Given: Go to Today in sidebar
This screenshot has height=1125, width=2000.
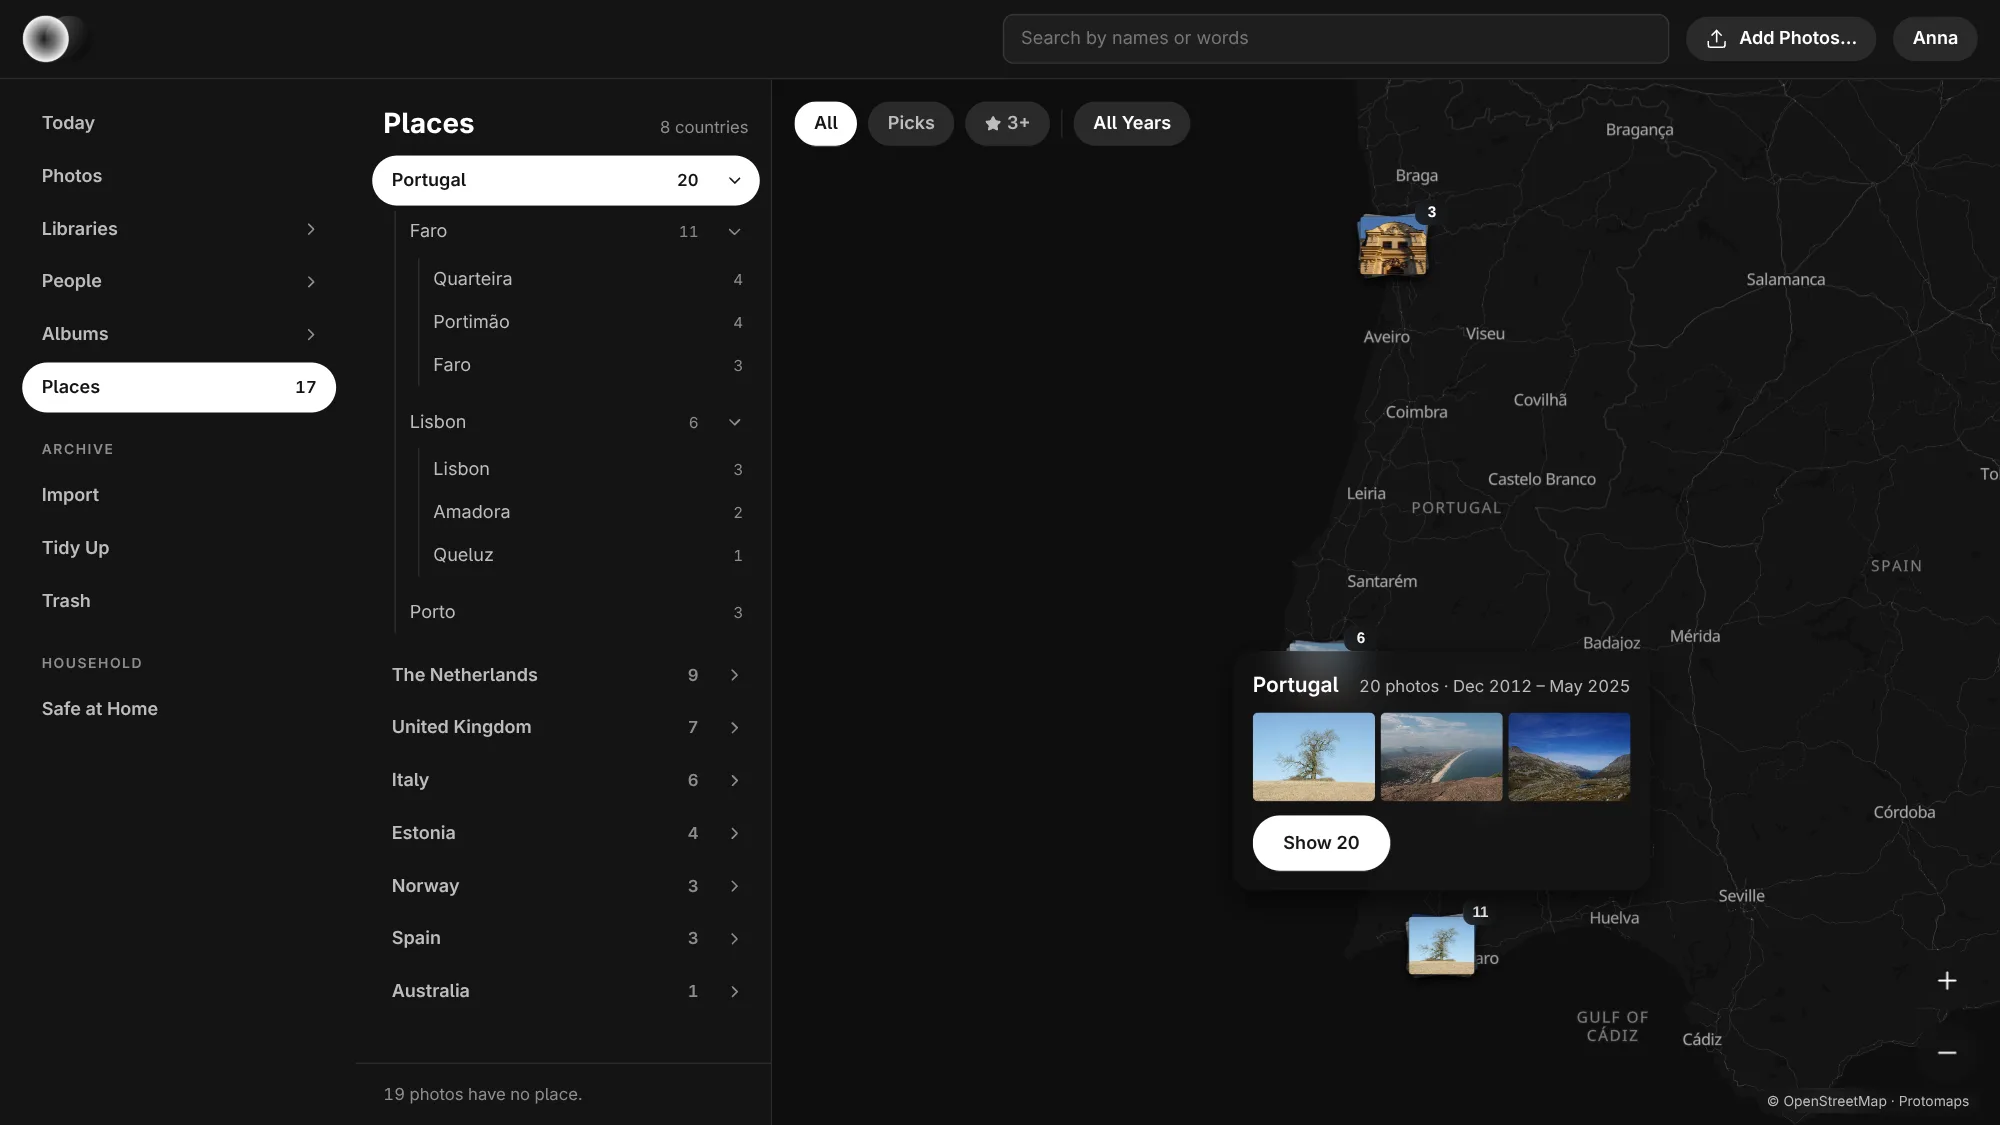Looking at the screenshot, I should coord(179,123).
